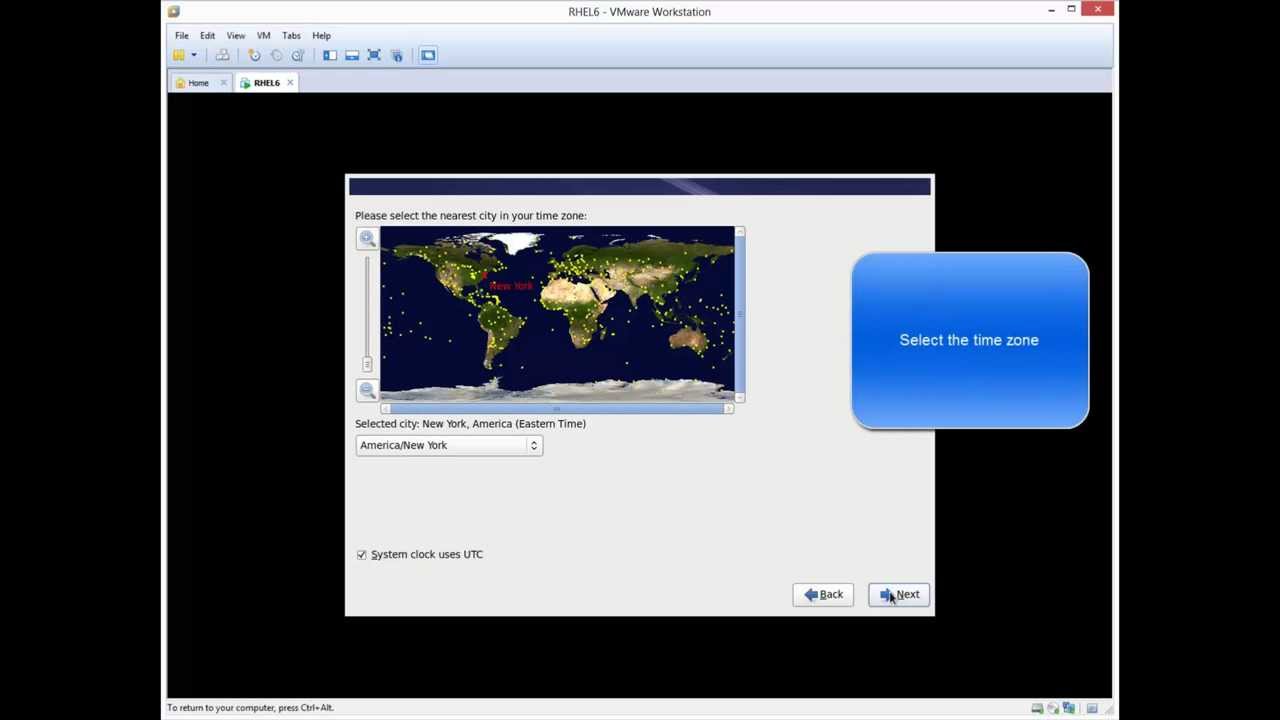1280x720 pixels.
Task: Click the Back button
Action: (823, 594)
